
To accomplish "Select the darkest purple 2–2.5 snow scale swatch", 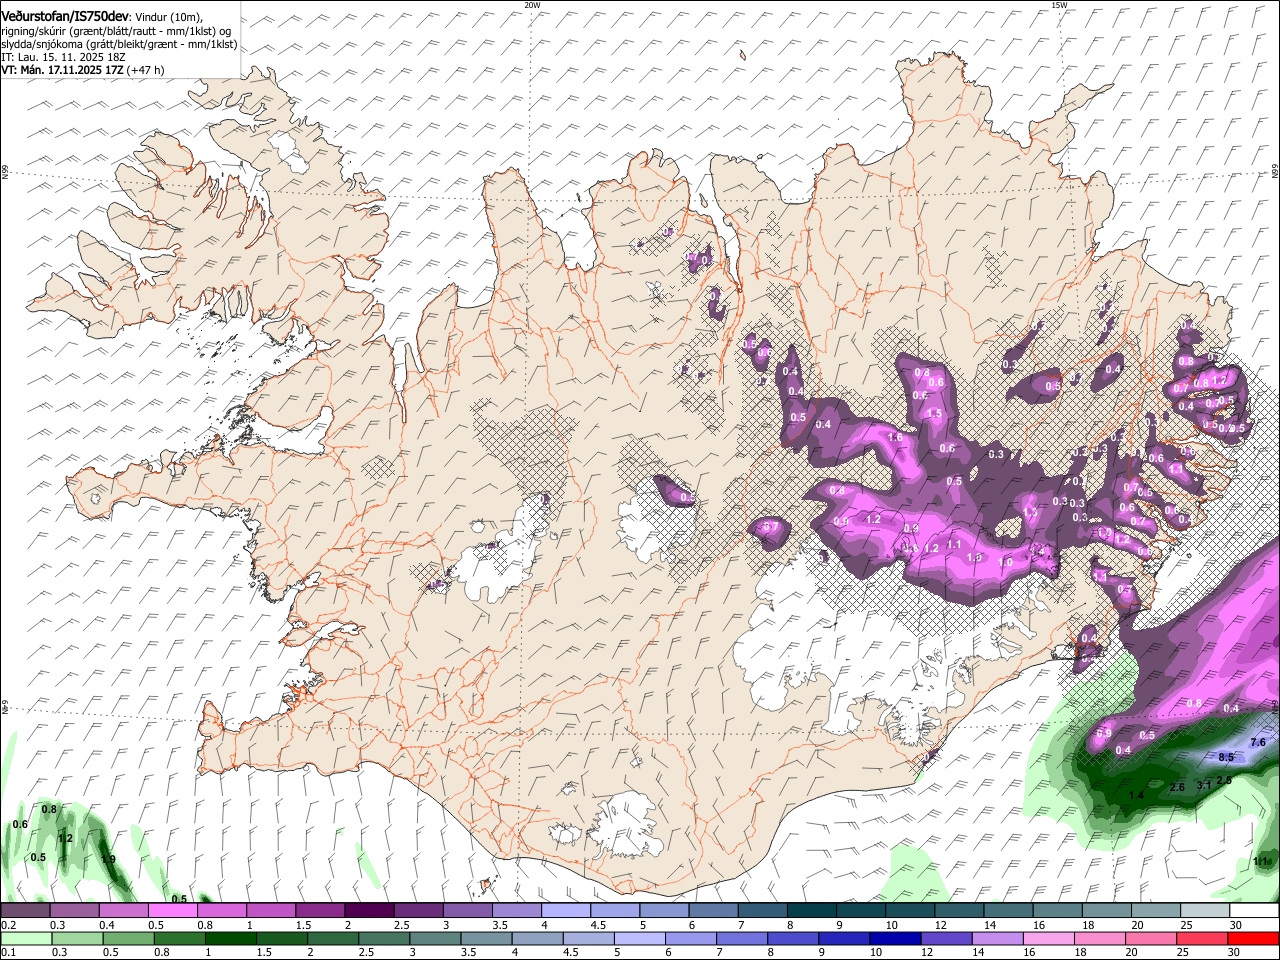I will (x=368, y=911).
